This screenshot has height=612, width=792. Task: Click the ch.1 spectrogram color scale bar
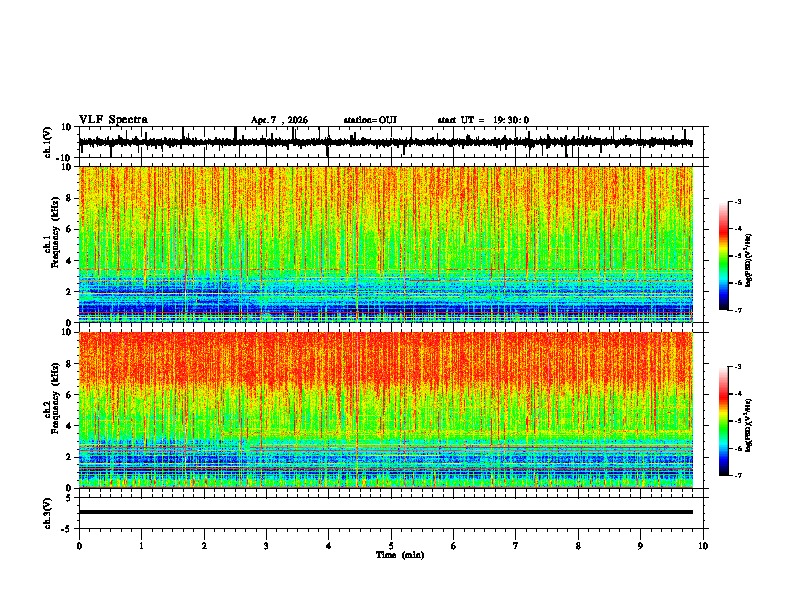723,256
